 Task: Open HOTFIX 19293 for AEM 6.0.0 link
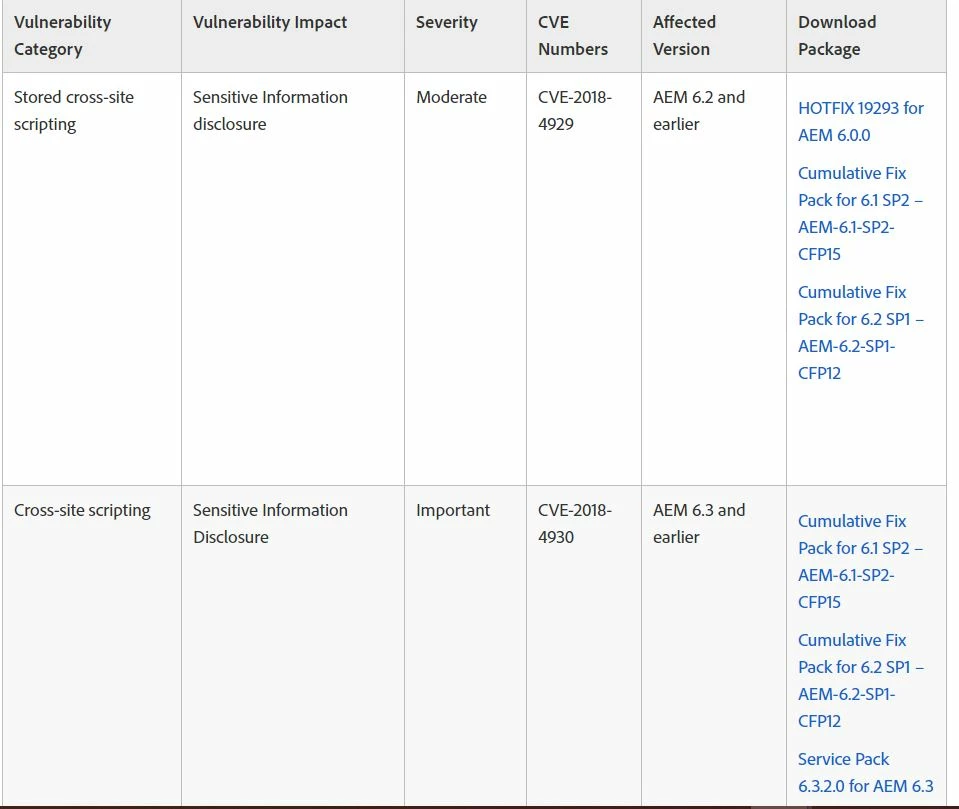pos(861,122)
